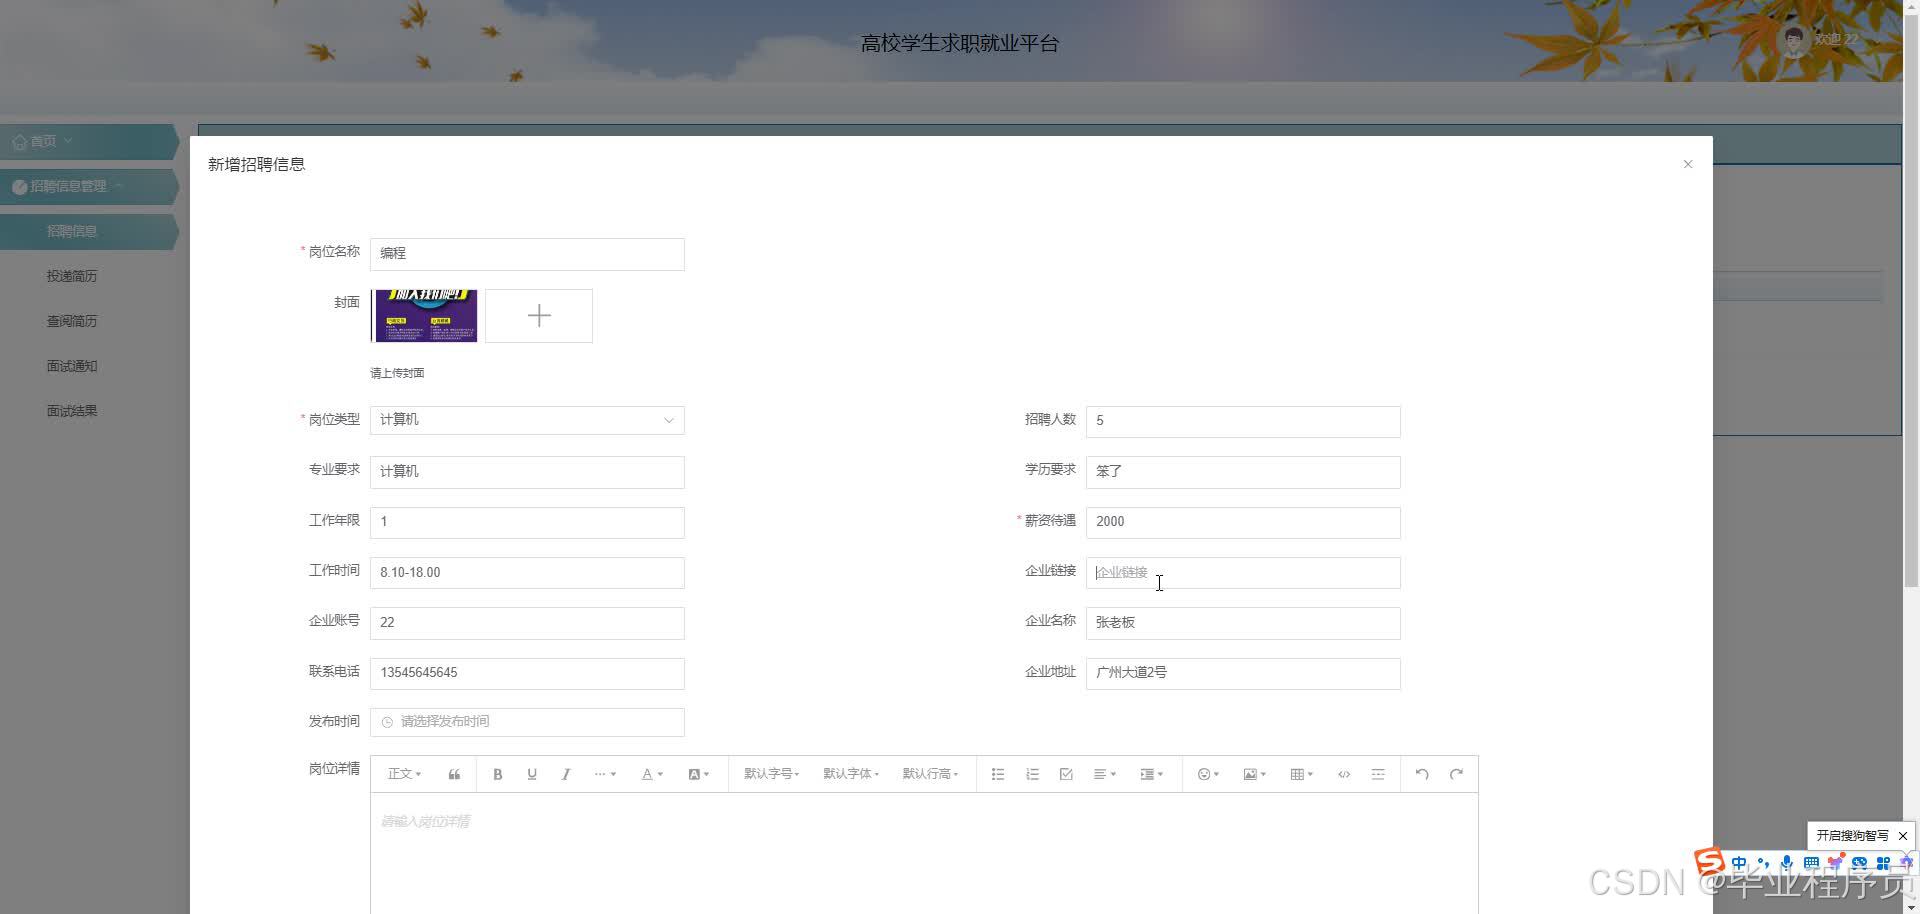Insert a to-do checkbox list
The height and width of the screenshot is (914, 1920).
pyautogui.click(x=1066, y=774)
